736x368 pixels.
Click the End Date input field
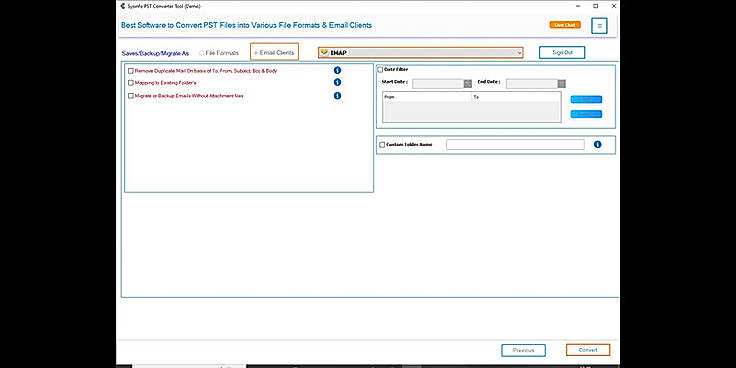(x=532, y=84)
